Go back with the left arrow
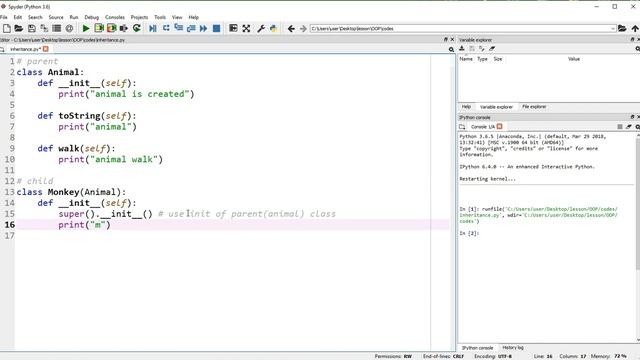Viewport: 640px width, 360px height. click(291, 28)
